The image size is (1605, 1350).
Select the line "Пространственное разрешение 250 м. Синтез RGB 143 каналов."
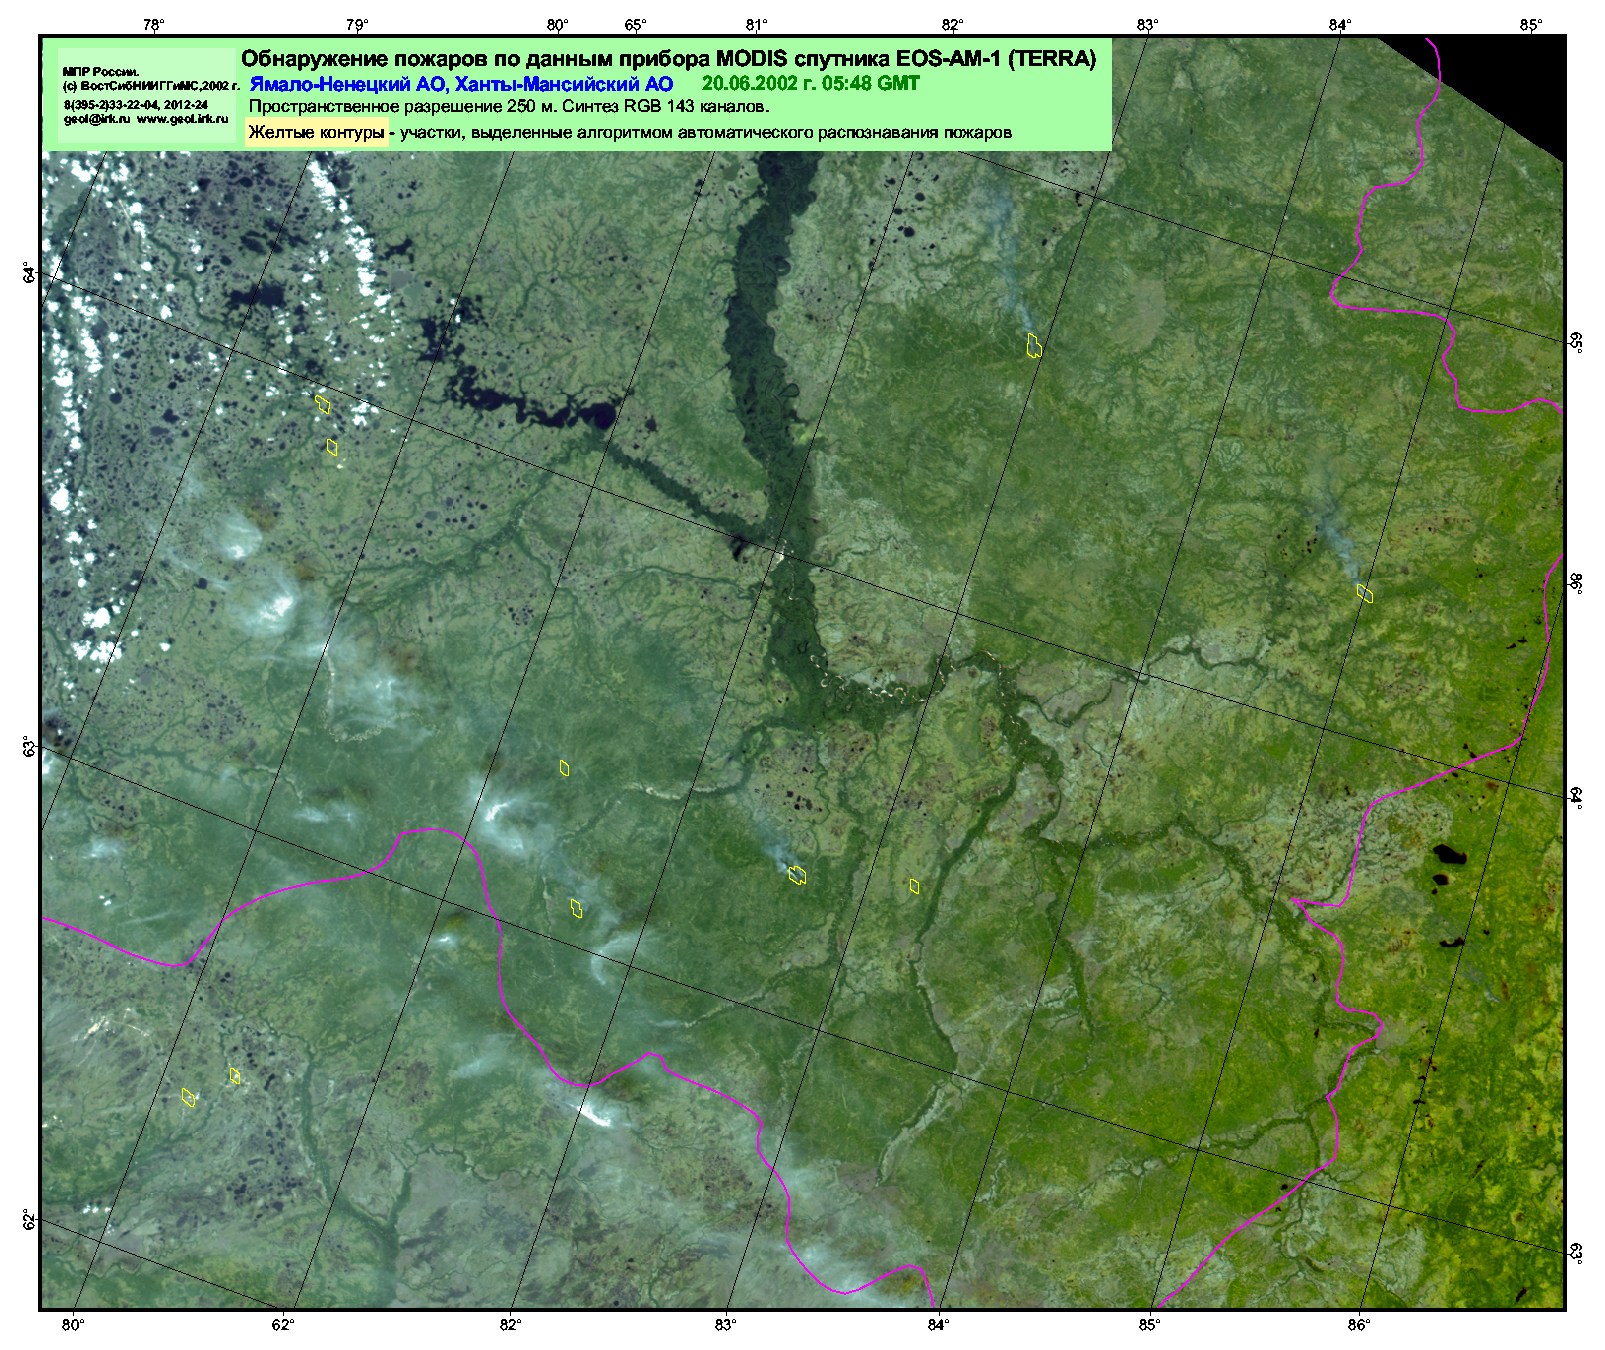(508, 107)
